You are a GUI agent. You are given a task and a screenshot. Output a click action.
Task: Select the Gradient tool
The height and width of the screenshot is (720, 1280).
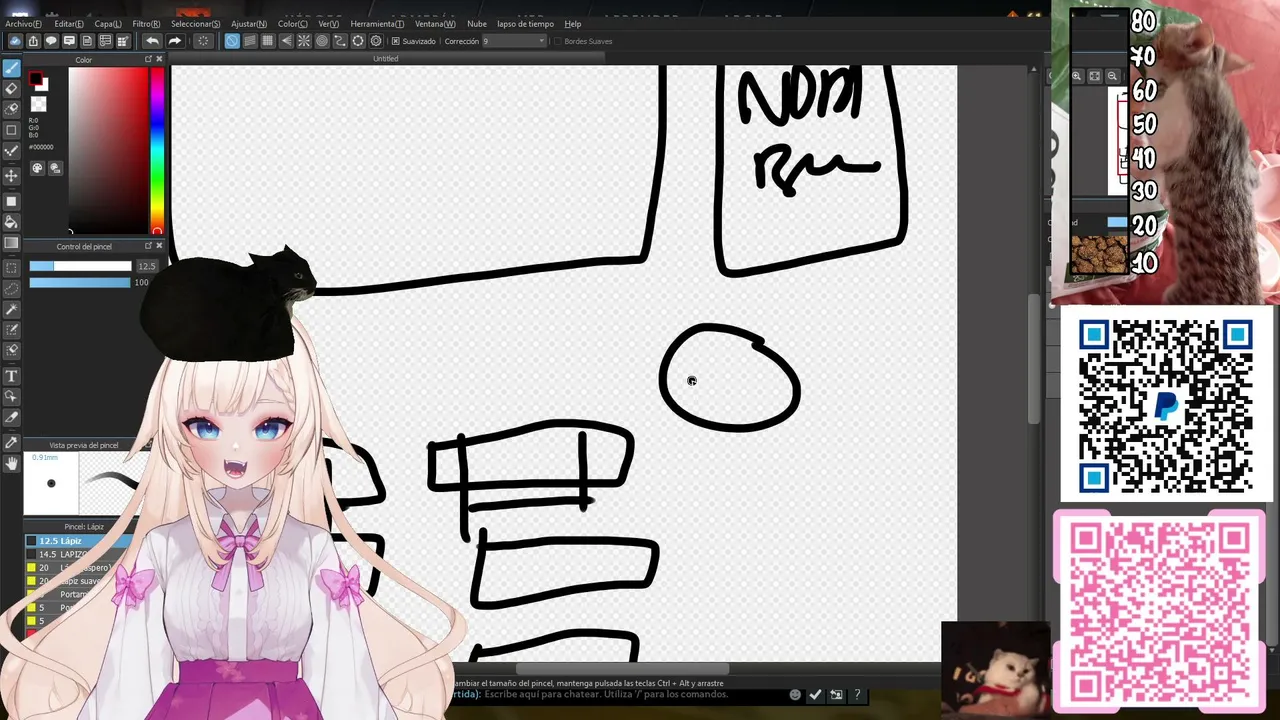pyautogui.click(x=12, y=243)
